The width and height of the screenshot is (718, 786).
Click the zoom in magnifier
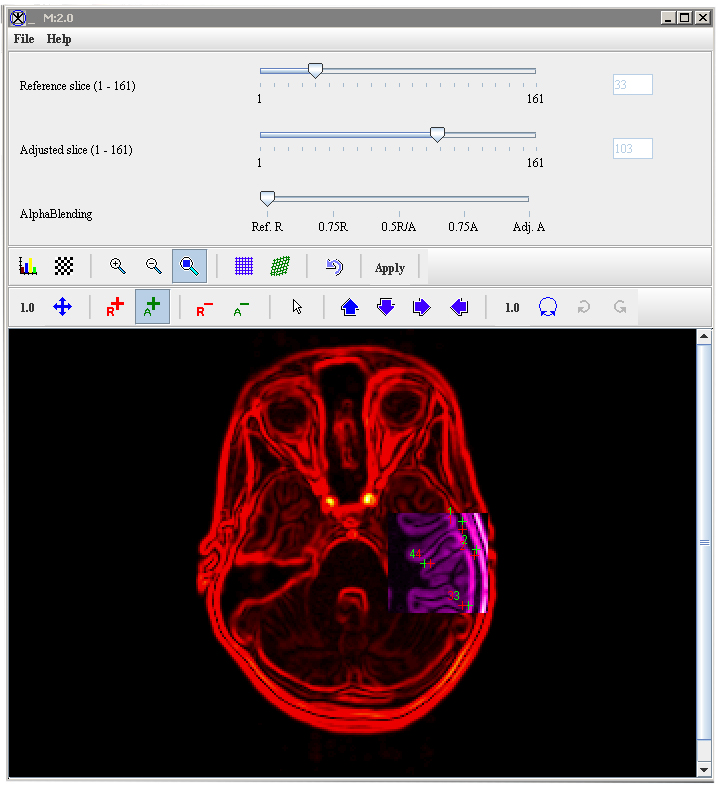[x=117, y=266]
